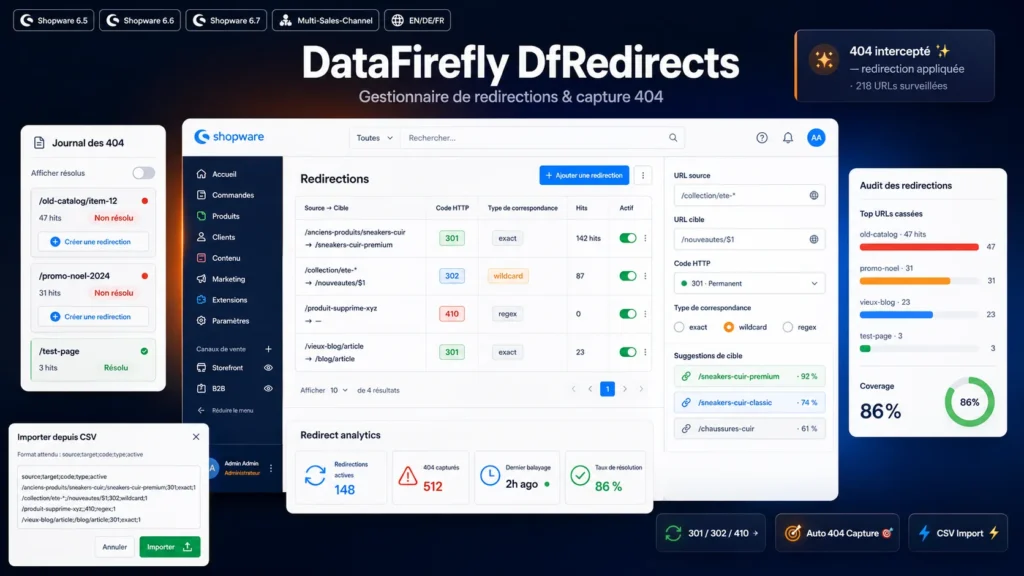Create a redirect for /promo-noel-2024
This screenshot has height=576, width=1024.
tap(93, 317)
